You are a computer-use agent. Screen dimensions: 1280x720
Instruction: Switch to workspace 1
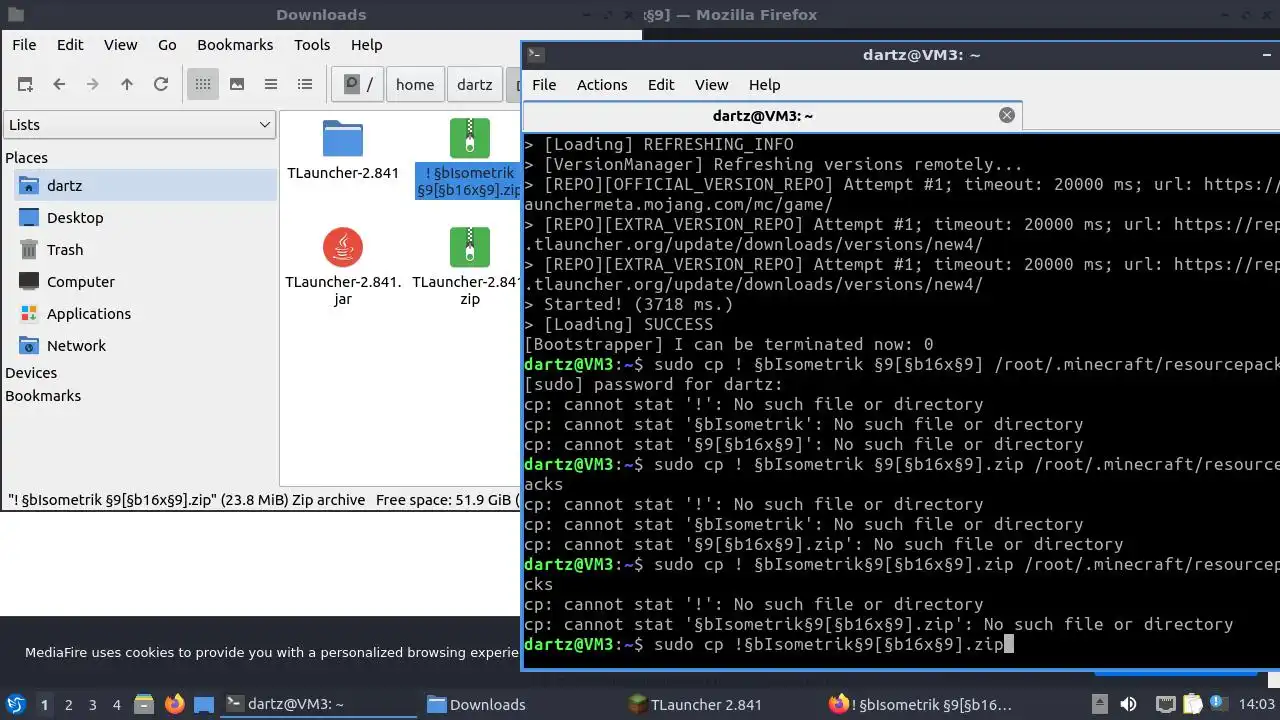pos(44,705)
